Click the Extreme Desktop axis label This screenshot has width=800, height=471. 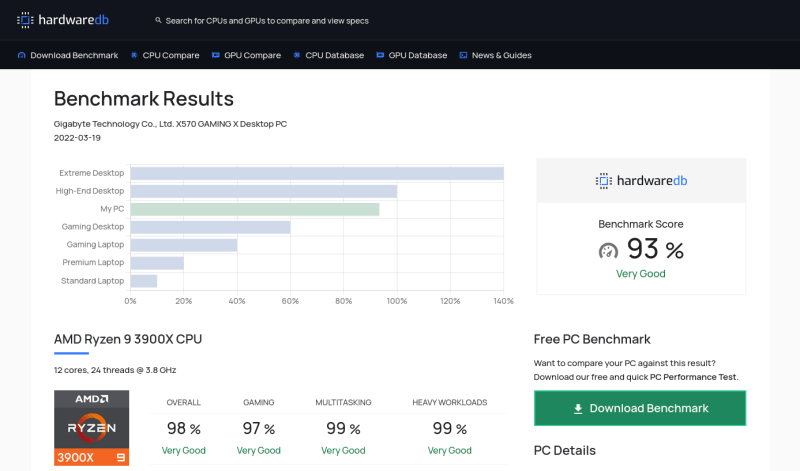coord(91,173)
